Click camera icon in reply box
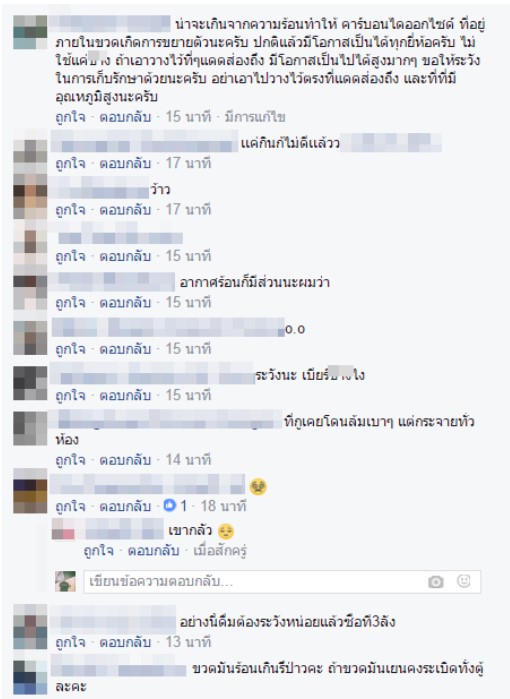This screenshot has height=699, width=510. [x=436, y=582]
